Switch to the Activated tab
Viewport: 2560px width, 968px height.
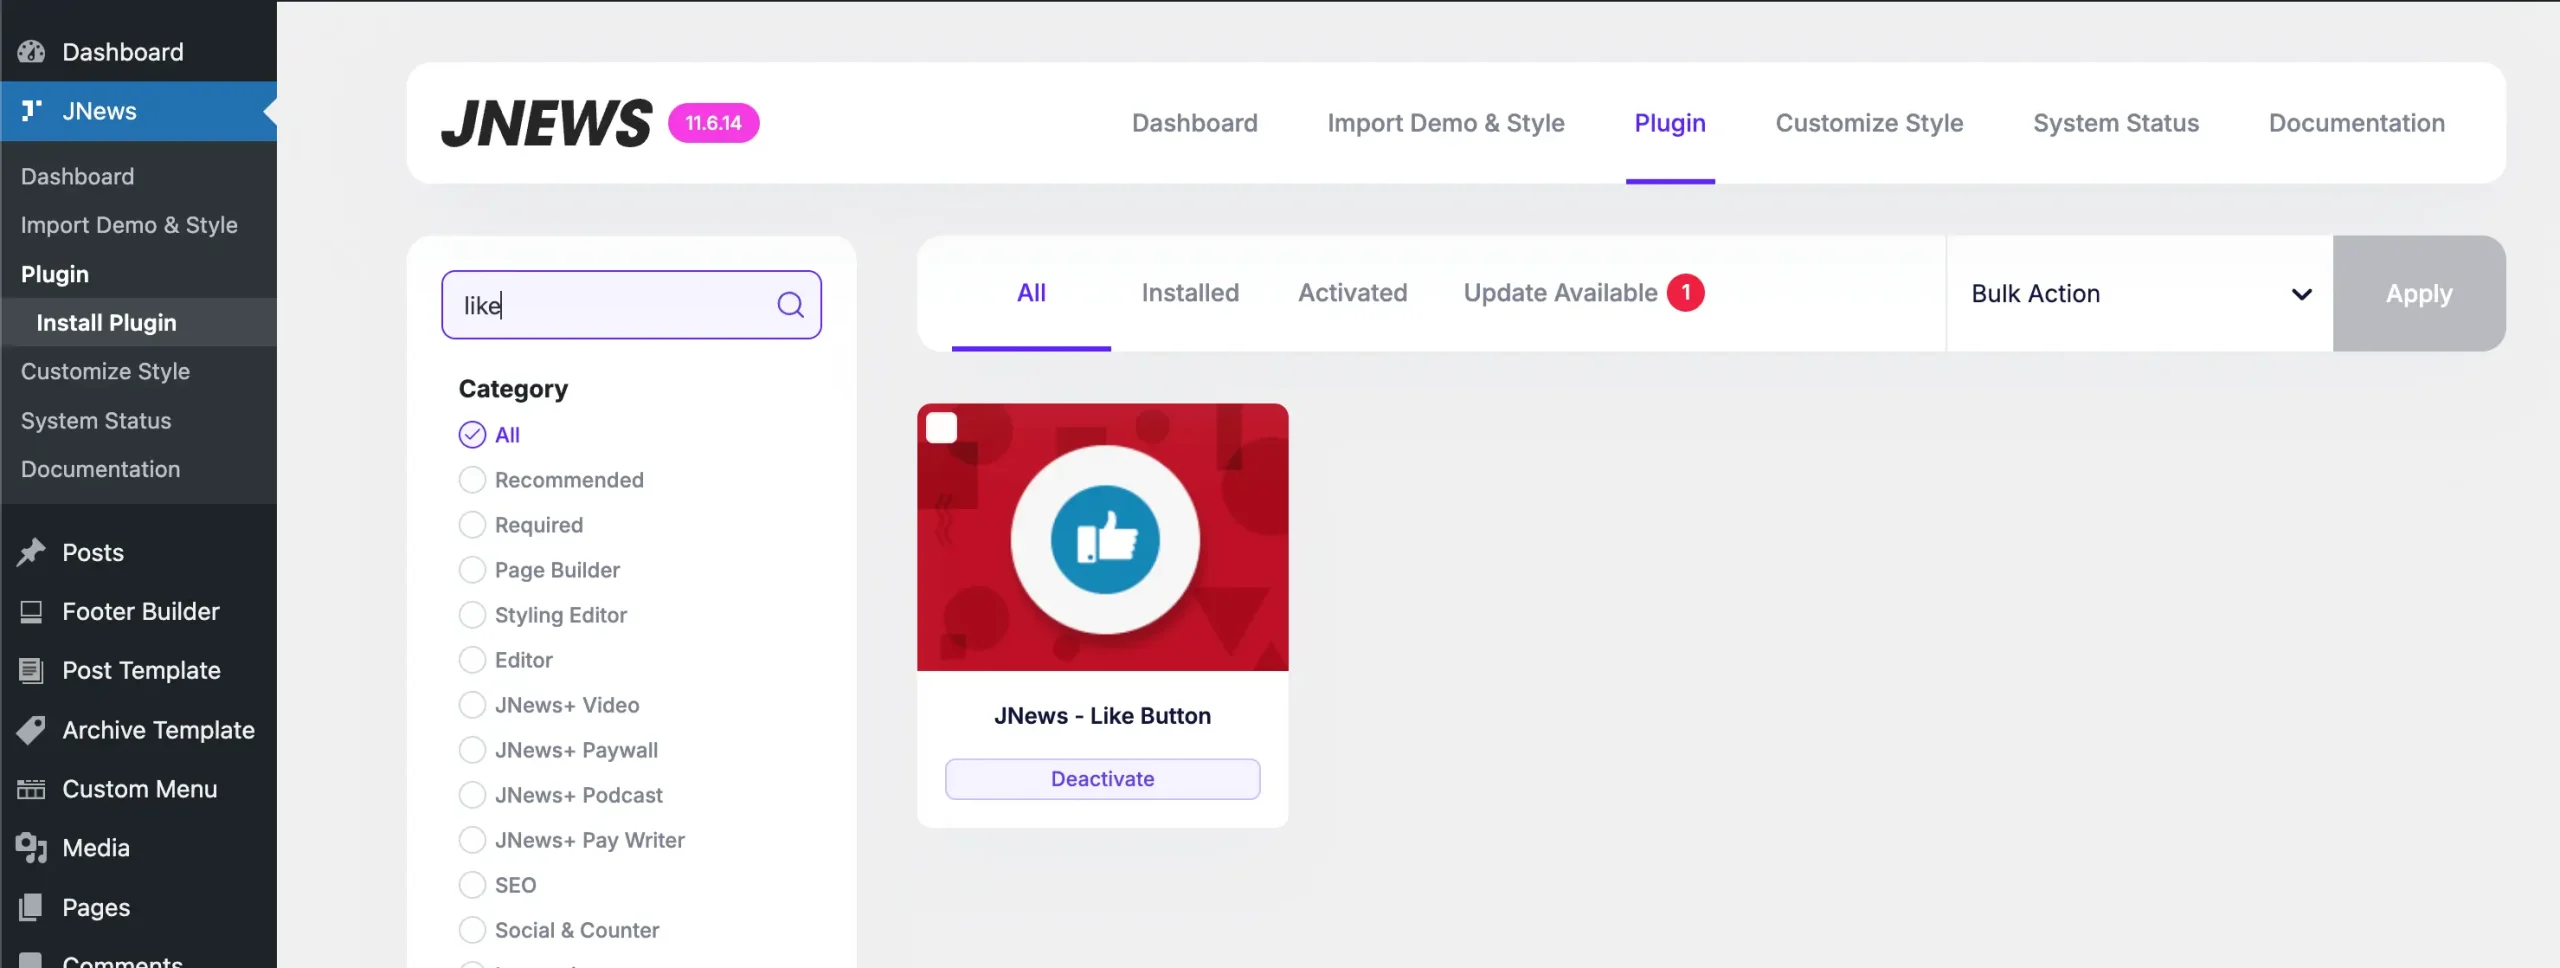1352,293
